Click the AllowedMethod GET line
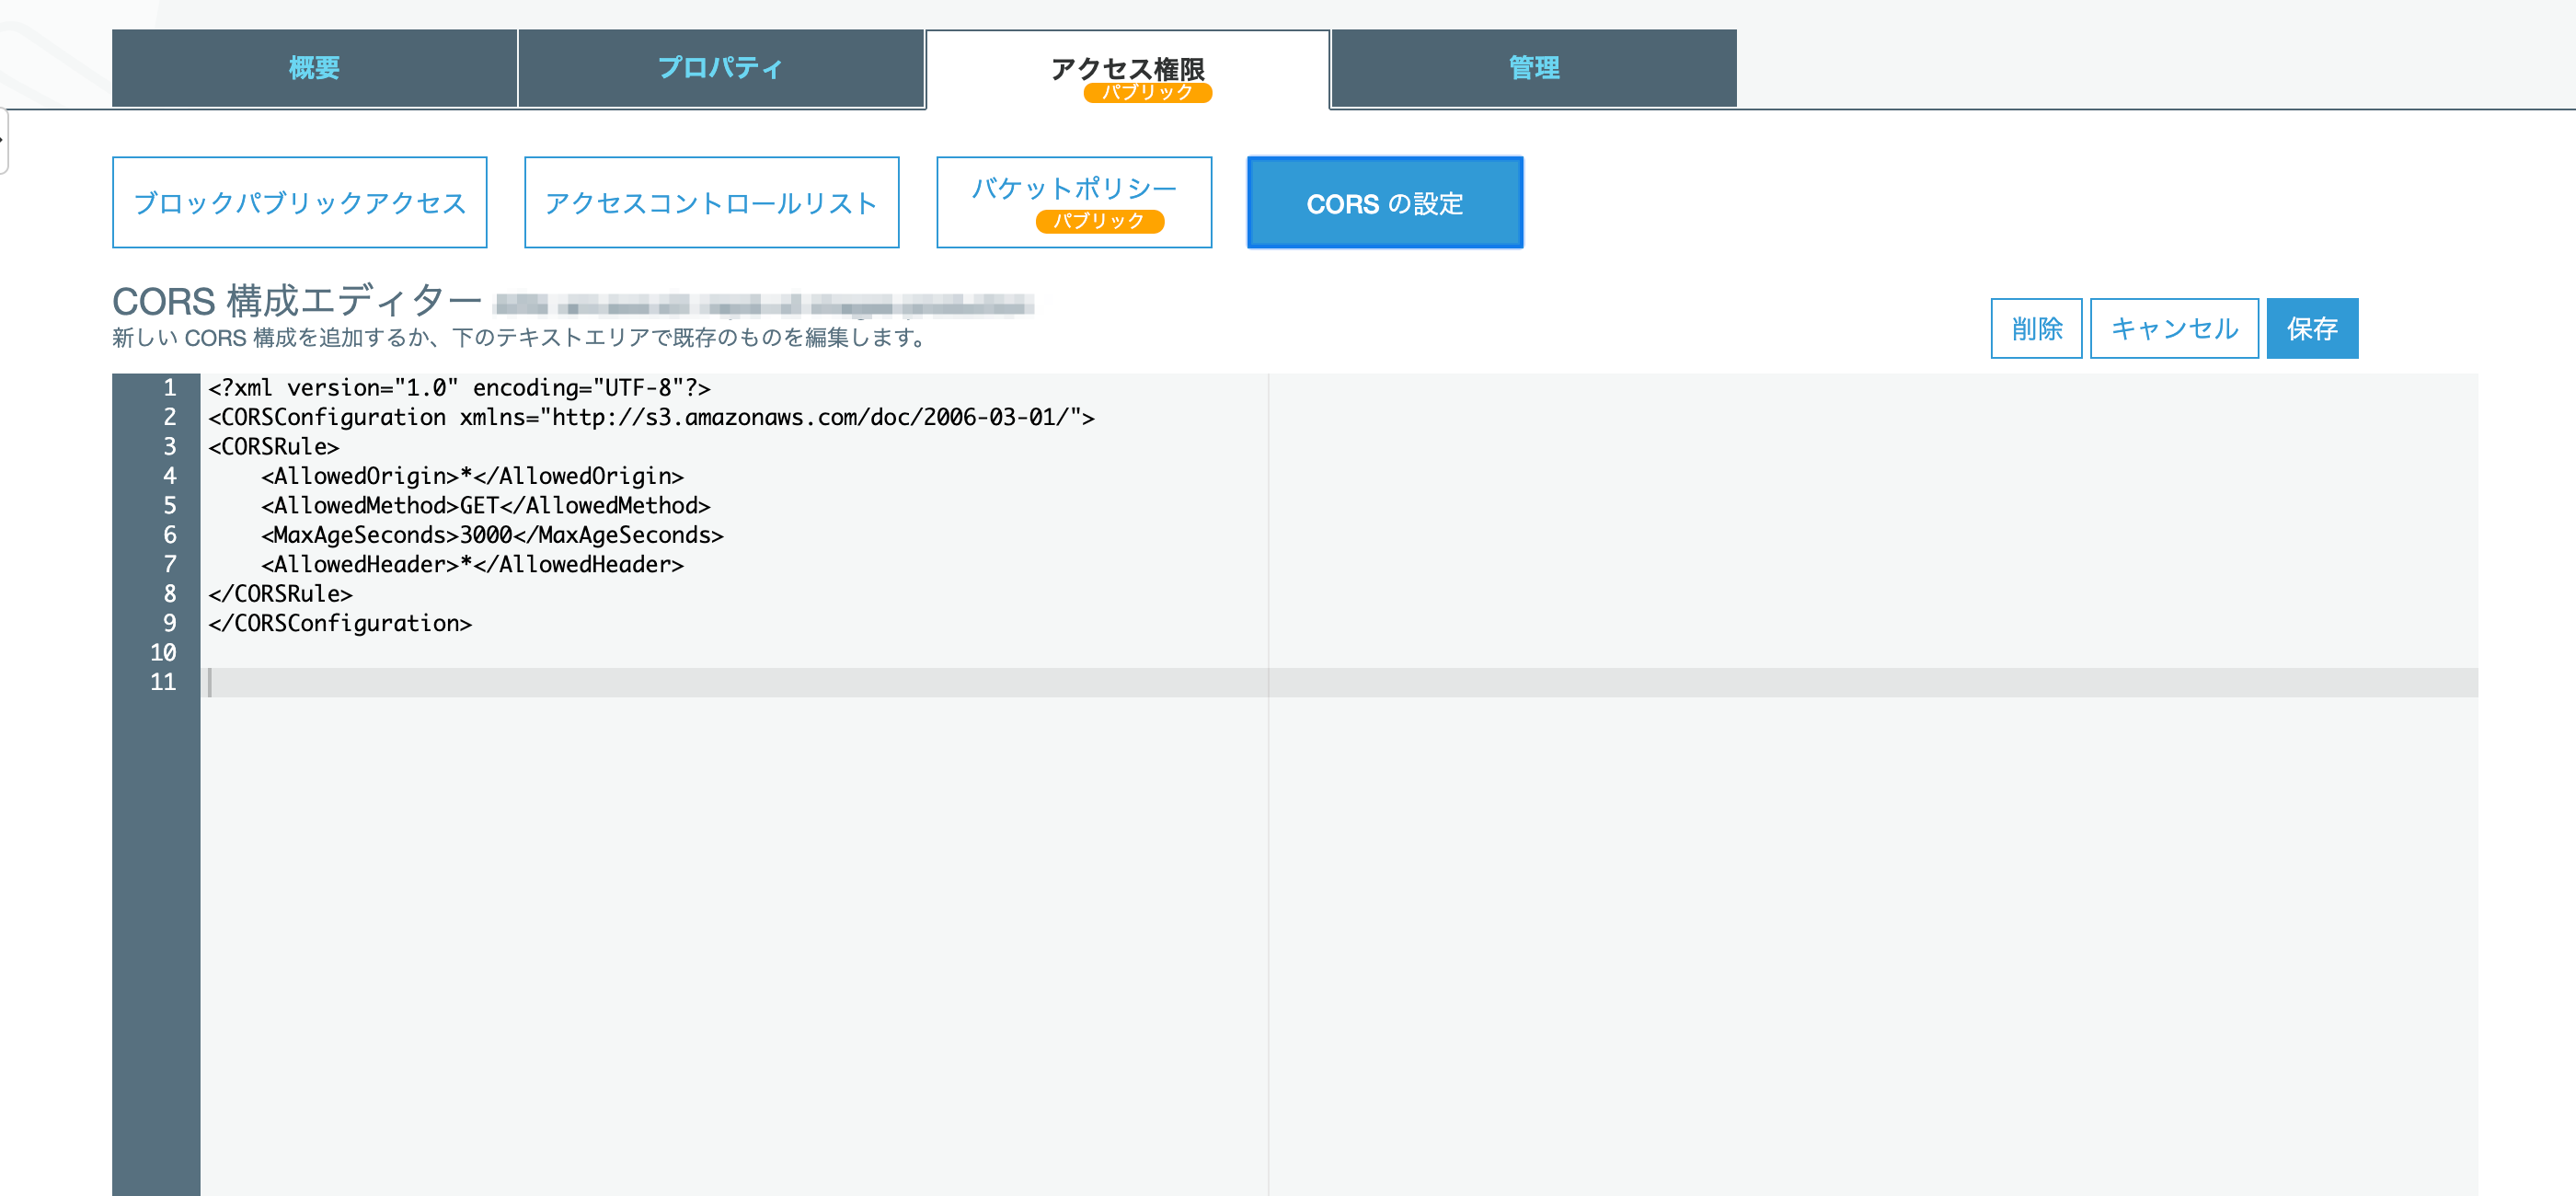The image size is (2576, 1196). pyautogui.click(x=485, y=506)
